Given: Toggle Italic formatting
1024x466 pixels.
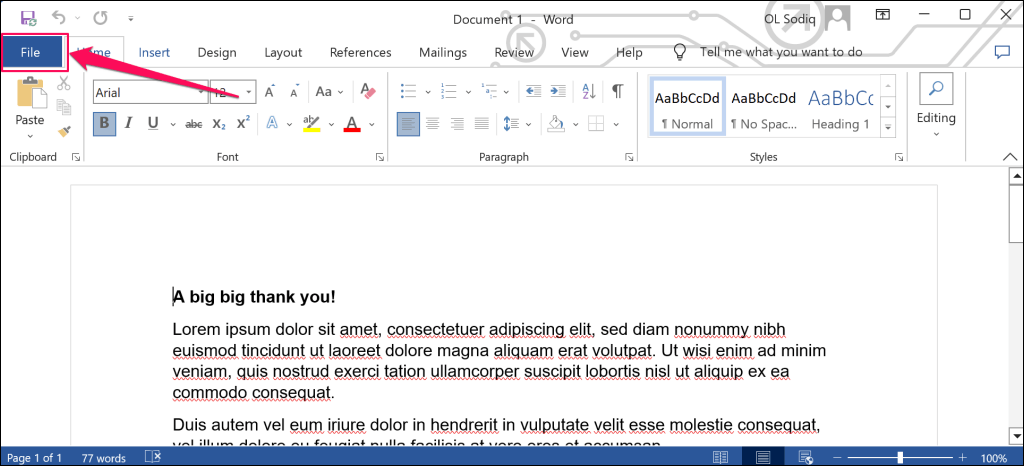Looking at the screenshot, I should [x=129, y=123].
